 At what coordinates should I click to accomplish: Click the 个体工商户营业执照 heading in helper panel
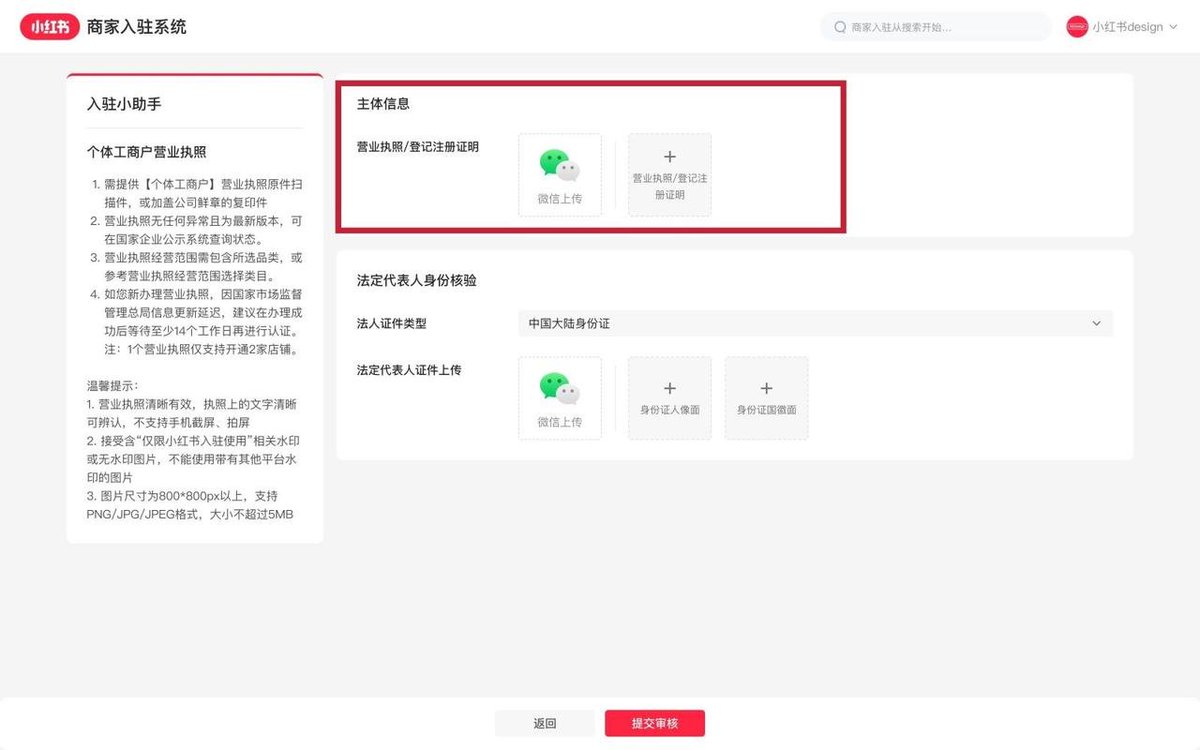click(147, 152)
